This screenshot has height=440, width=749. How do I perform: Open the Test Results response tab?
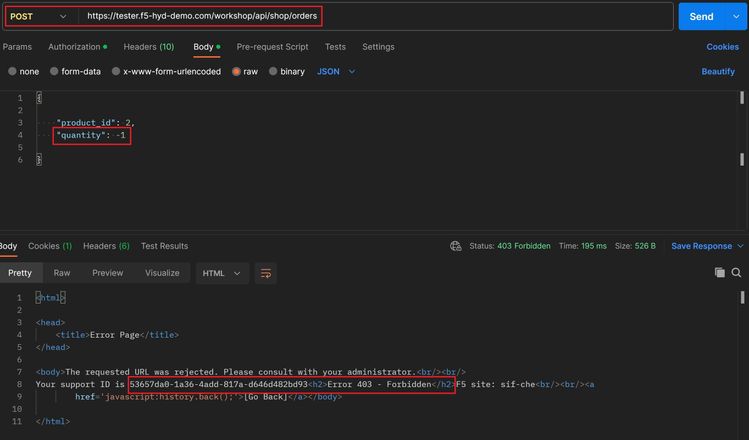(x=164, y=246)
